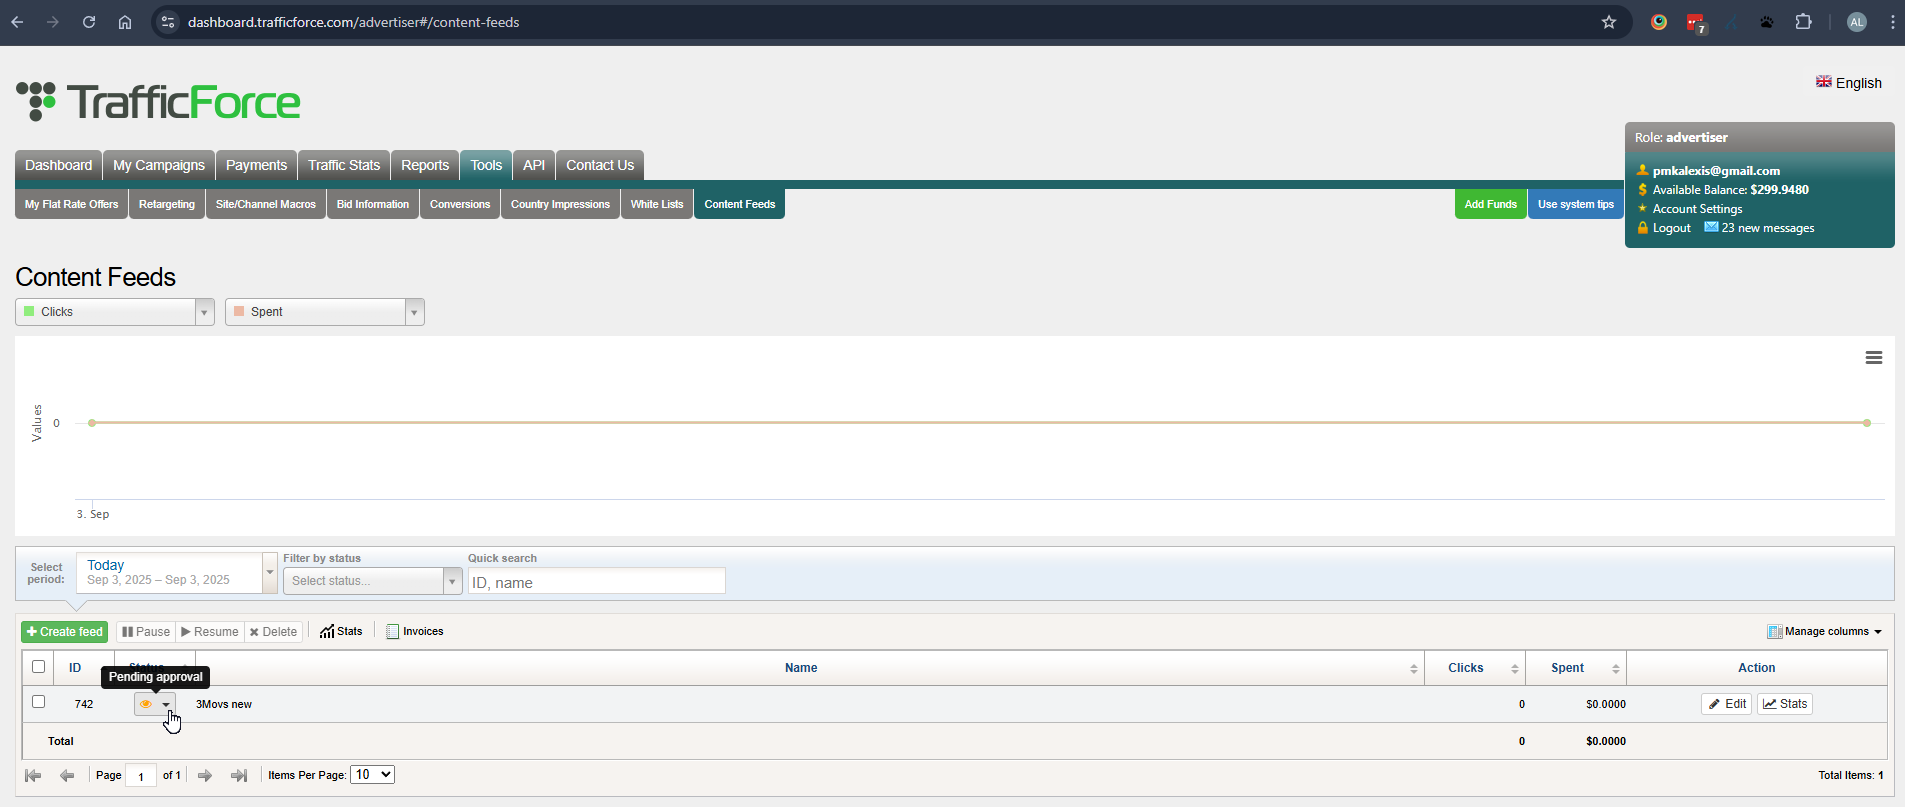This screenshot has height=807, width=1905.
Task: Open the Spent metric dropdown
Action: (x=325, y=312)
